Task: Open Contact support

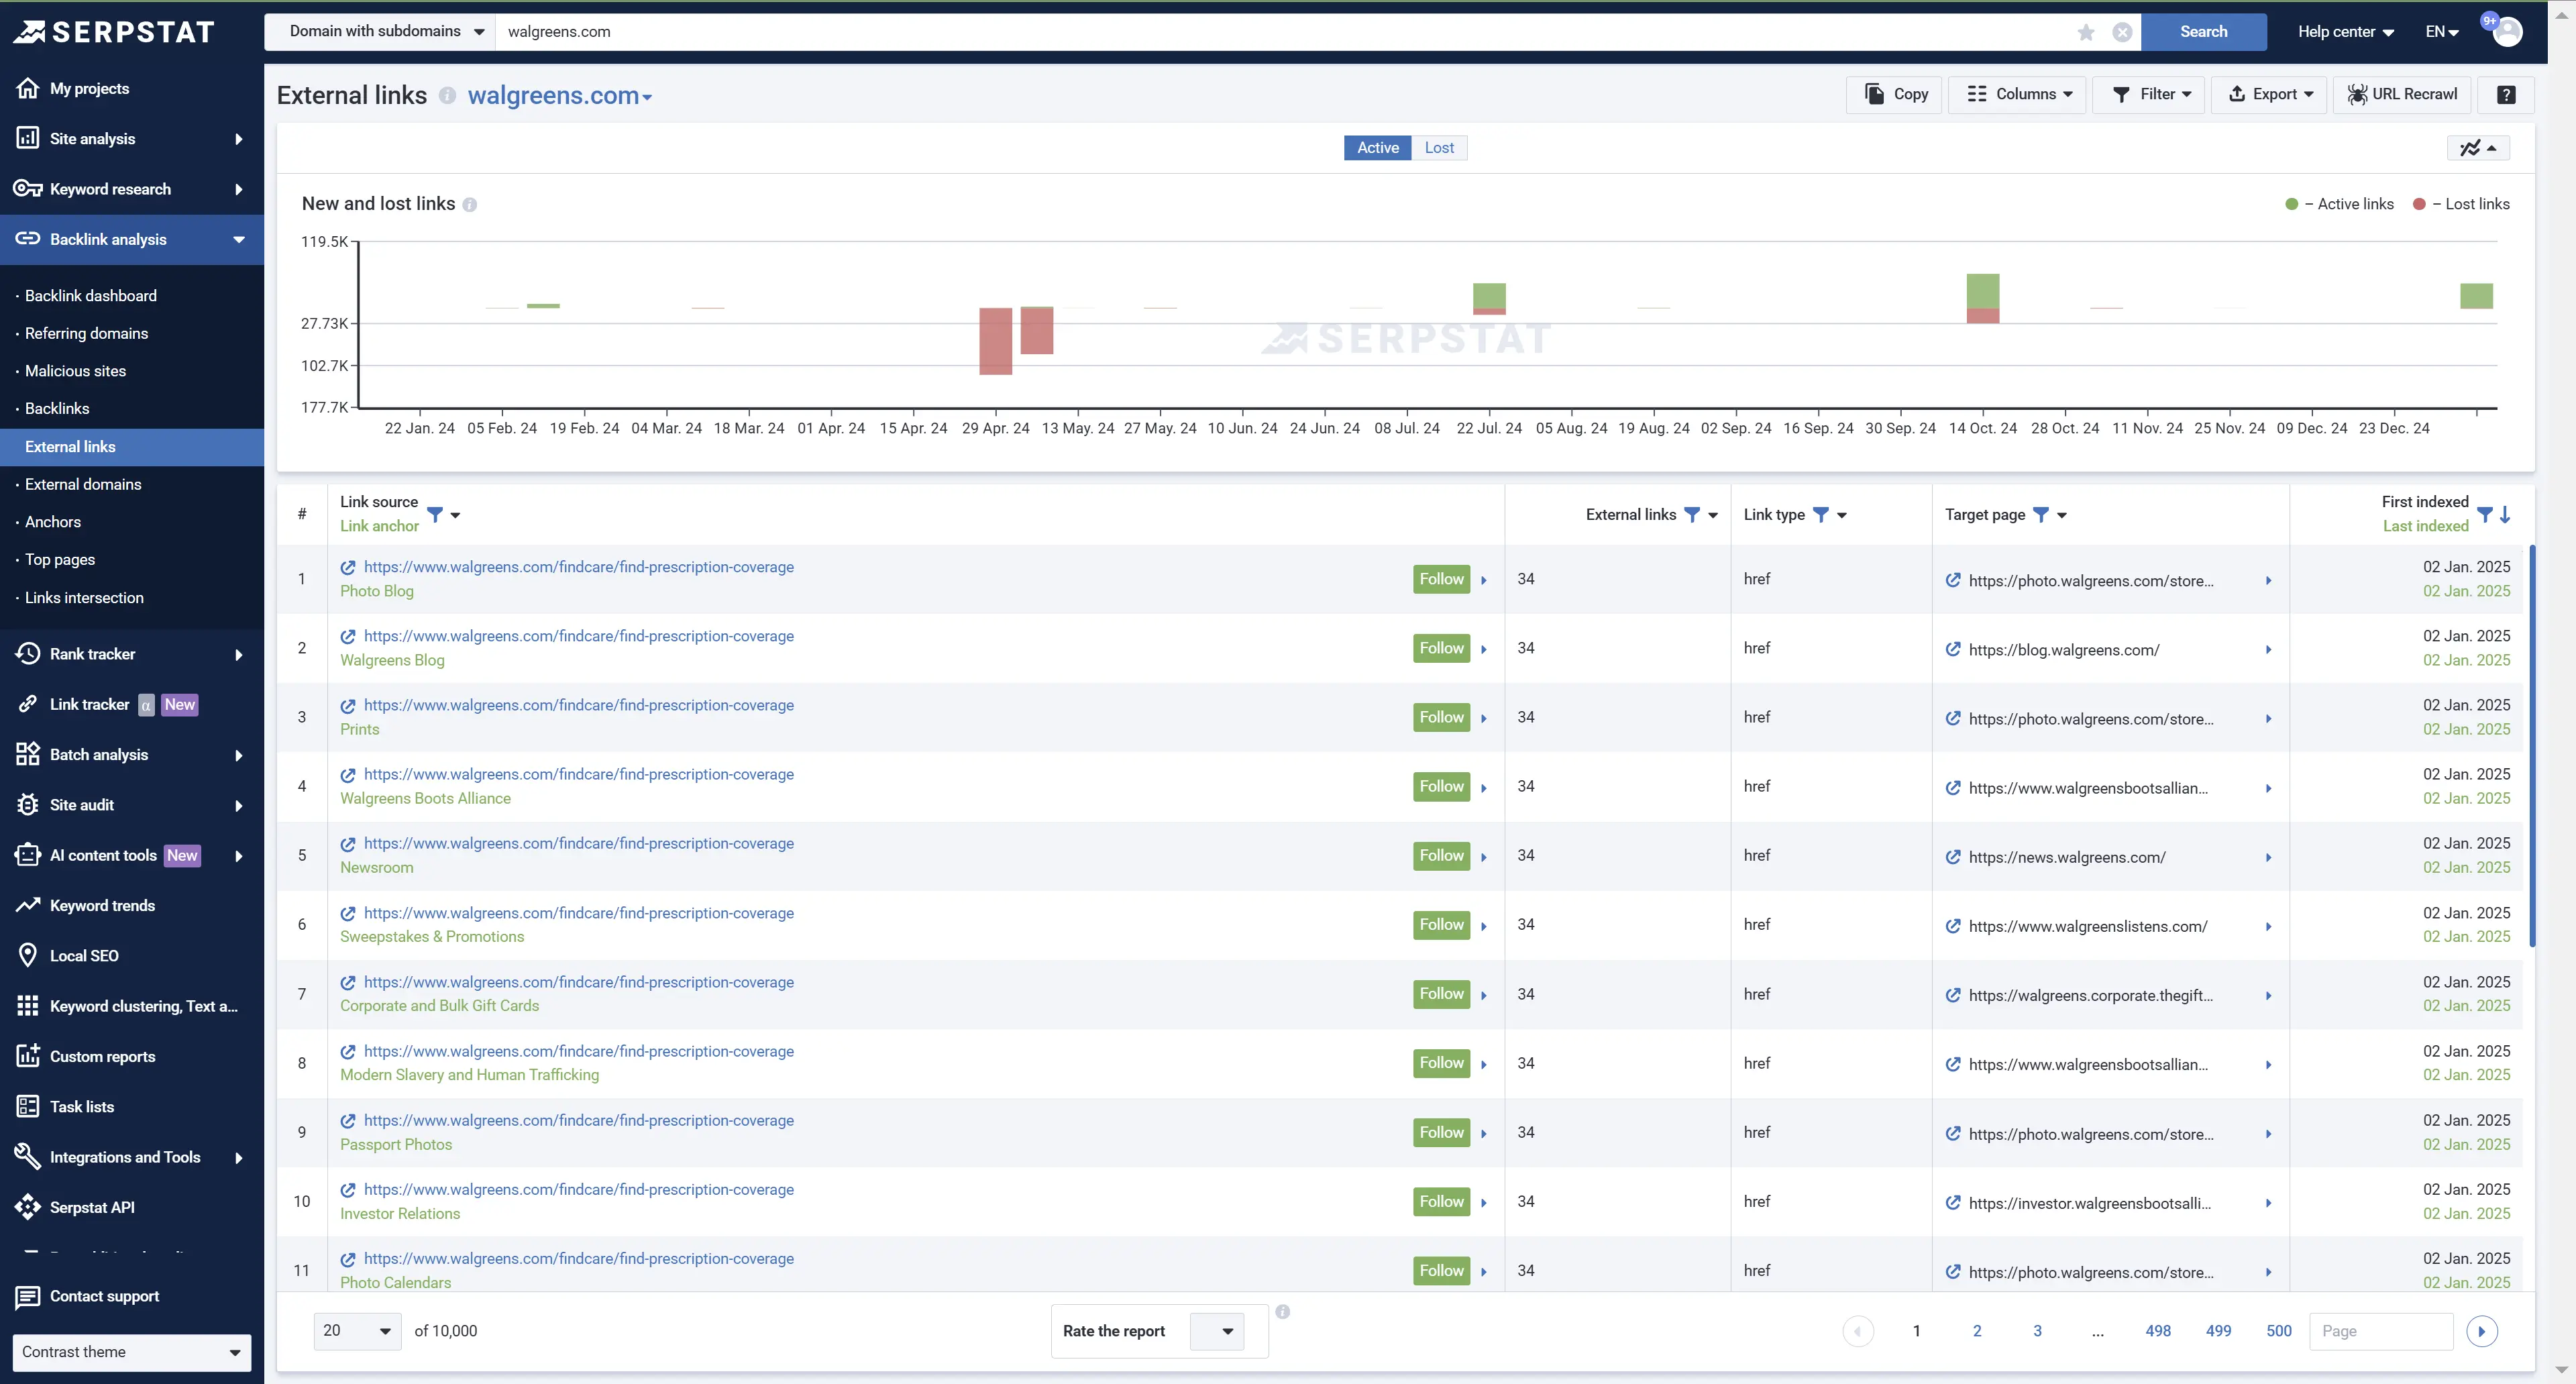Action: (88, 1296)
